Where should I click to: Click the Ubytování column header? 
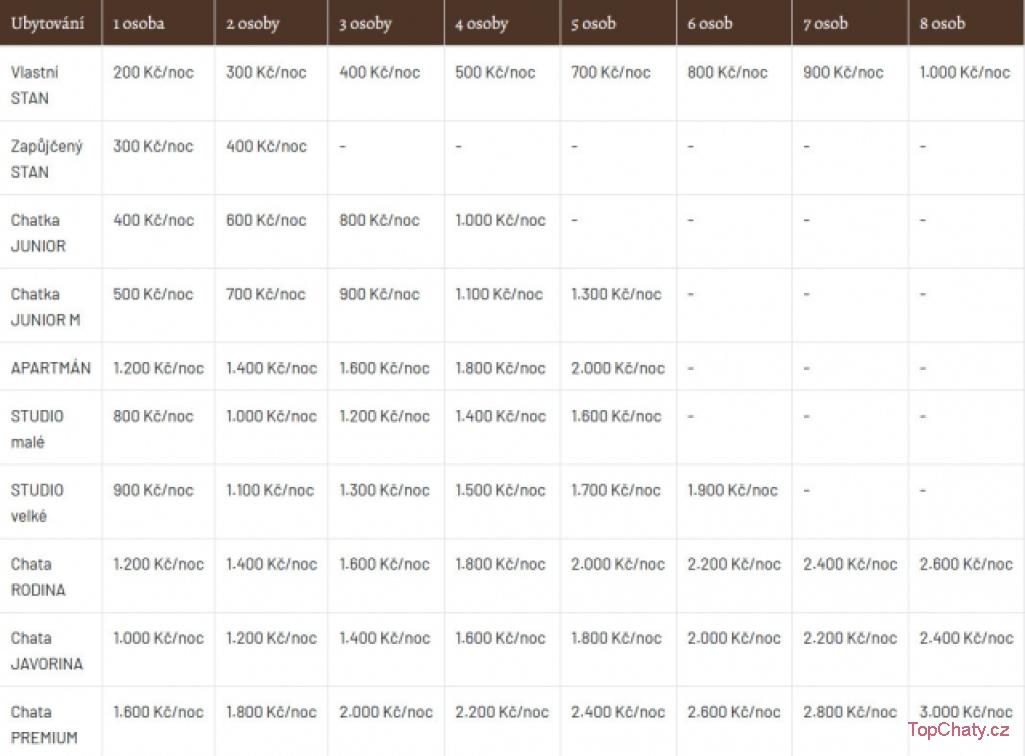(48, 24)
